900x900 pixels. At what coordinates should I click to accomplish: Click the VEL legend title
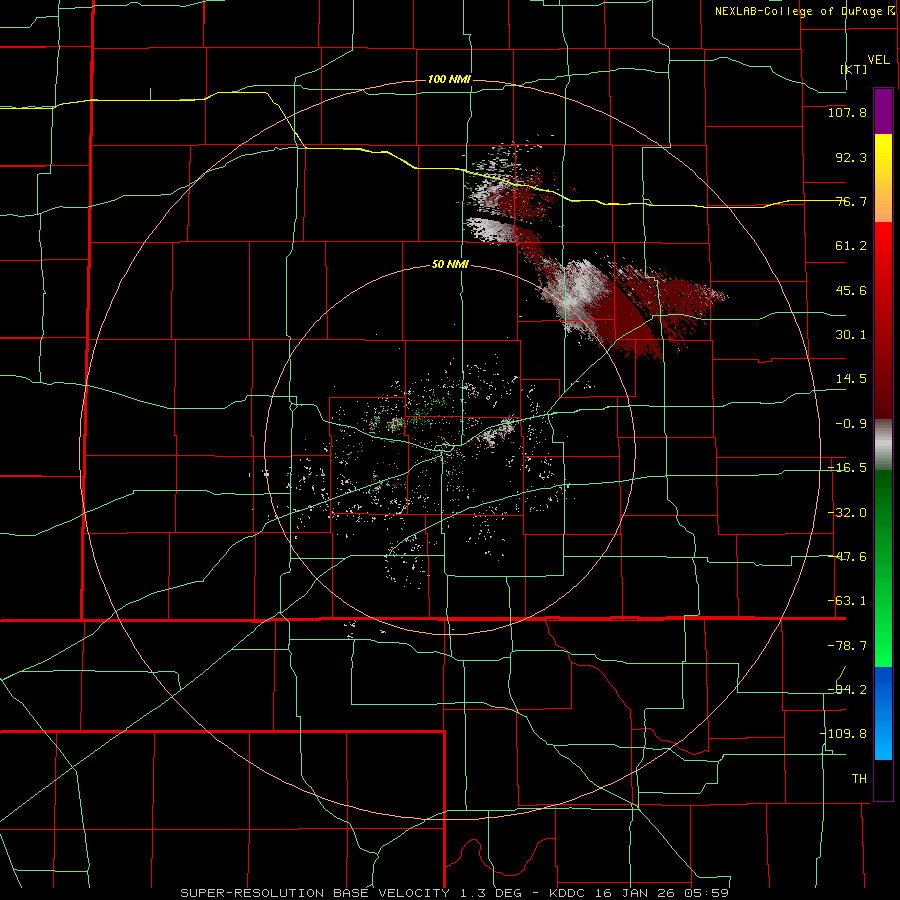[878, 59]
